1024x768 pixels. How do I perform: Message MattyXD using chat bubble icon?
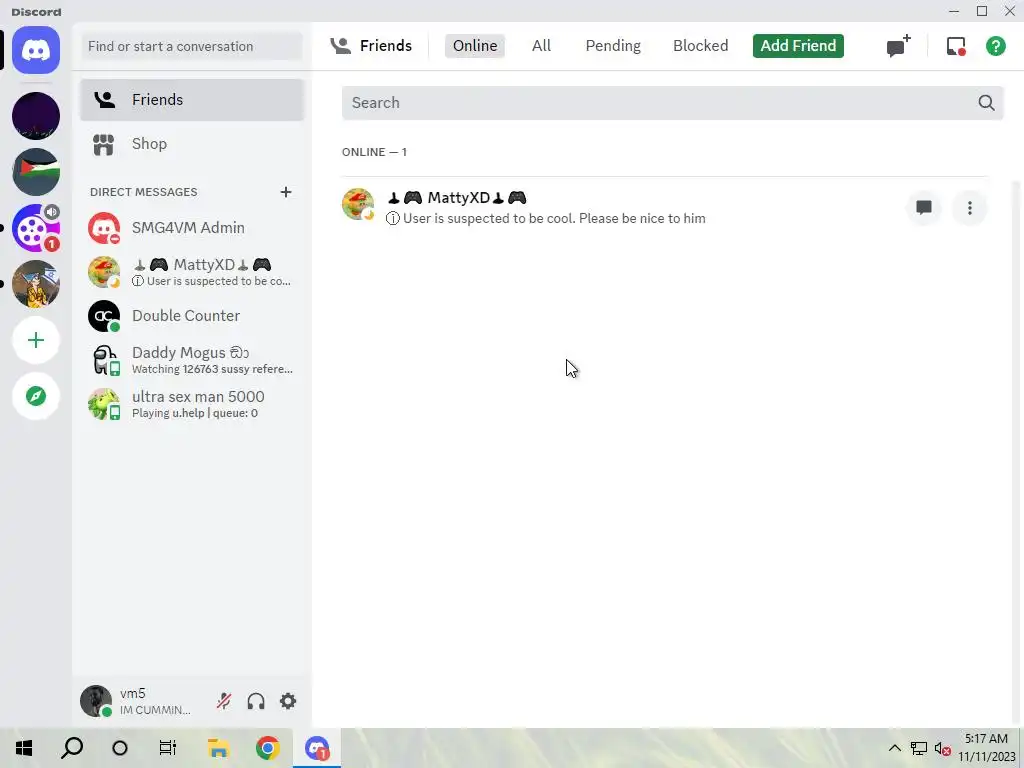click(923, 208)
